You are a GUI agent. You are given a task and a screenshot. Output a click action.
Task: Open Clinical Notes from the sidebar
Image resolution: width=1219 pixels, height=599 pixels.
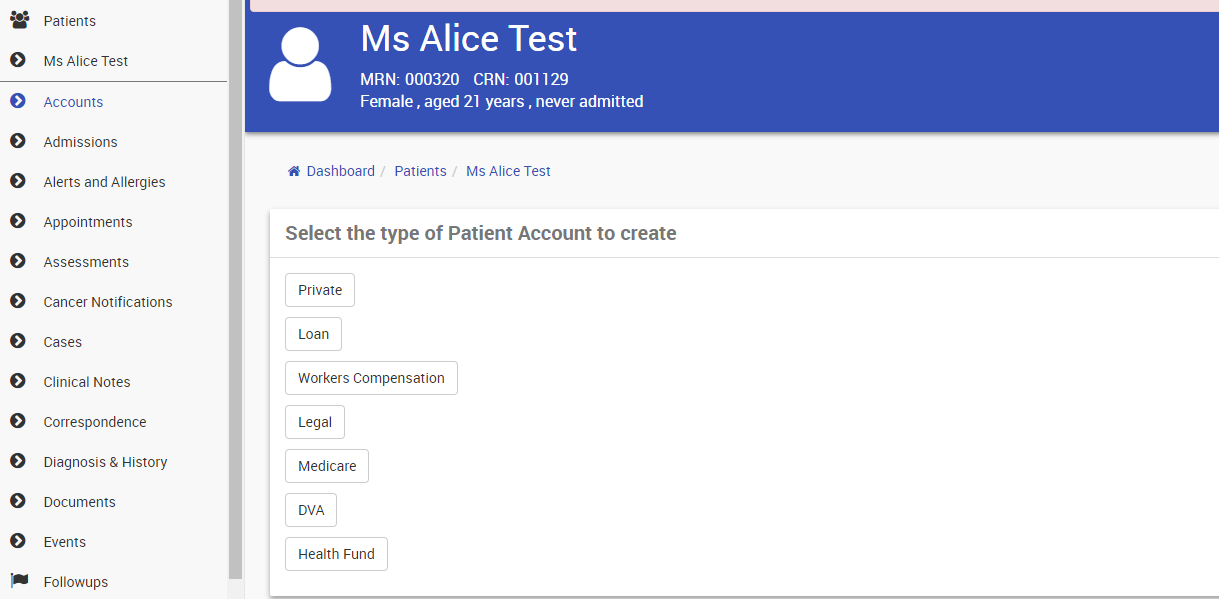pyautogui.click(x=87, y=382)
